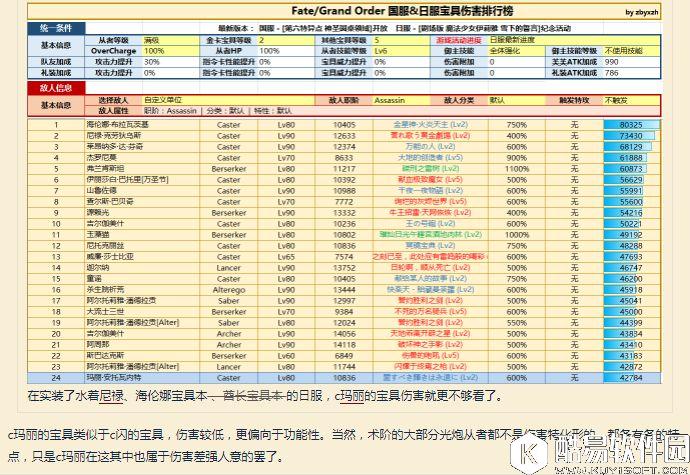Click 'Lancer' class in row 14
The image size is (690, 475).
click(x=229, y=268)
